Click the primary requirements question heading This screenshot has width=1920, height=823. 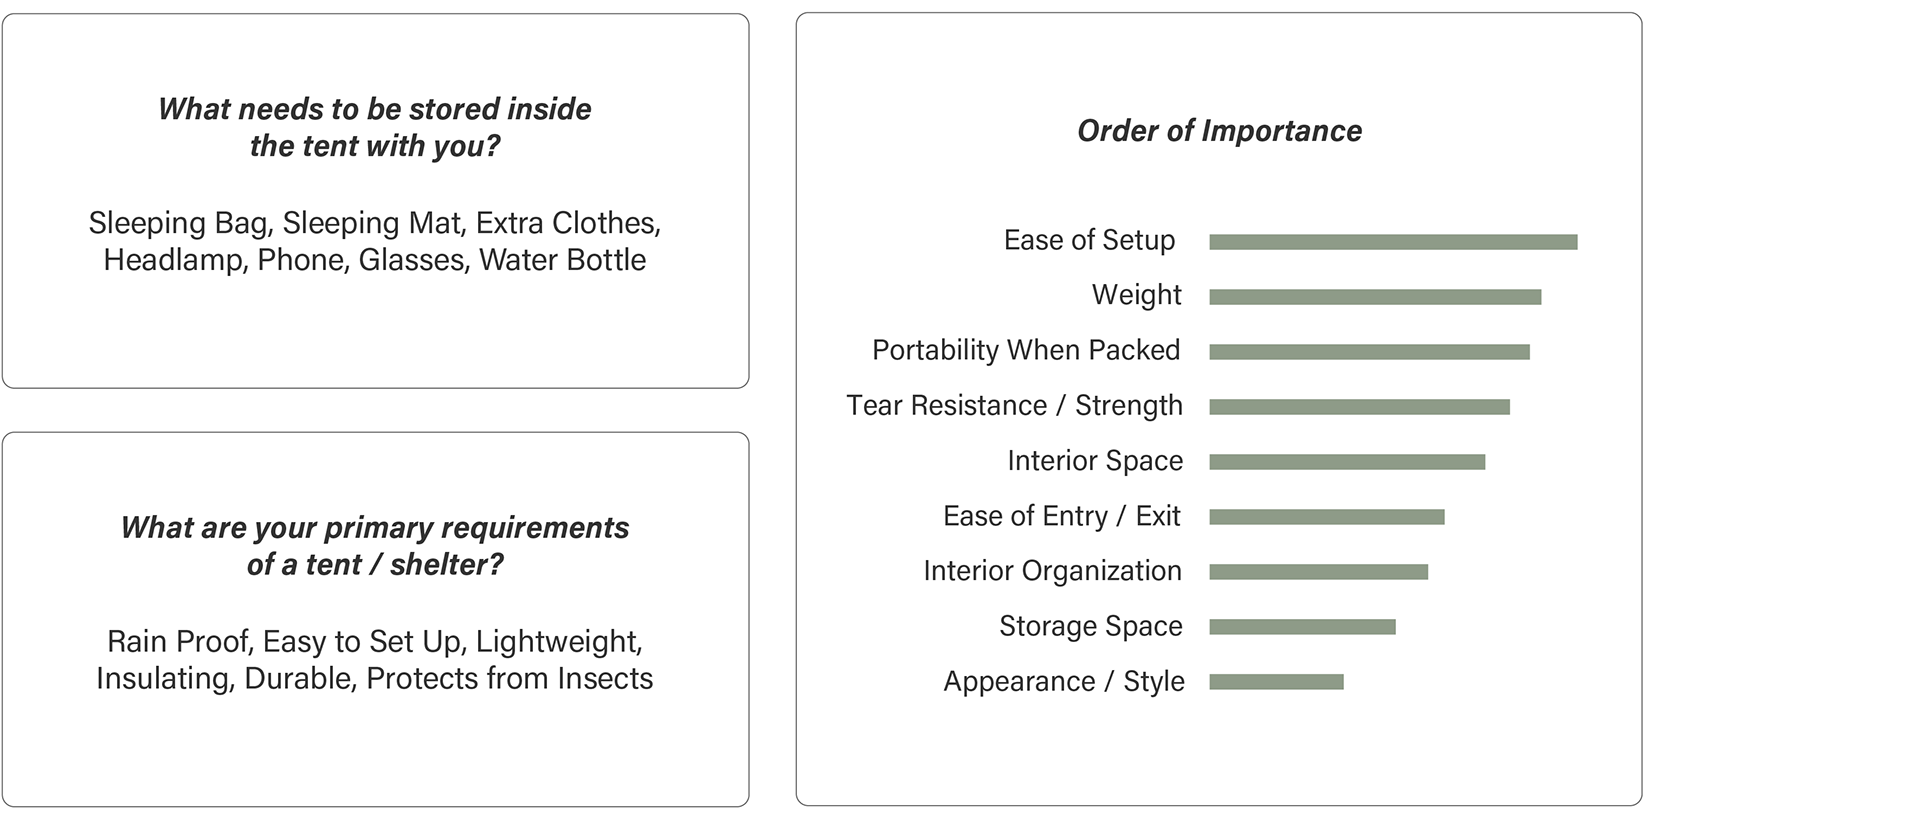375,546
